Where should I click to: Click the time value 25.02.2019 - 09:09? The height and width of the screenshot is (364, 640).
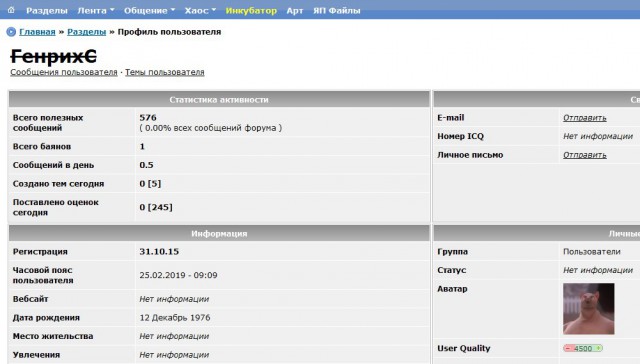pos(178,275)
